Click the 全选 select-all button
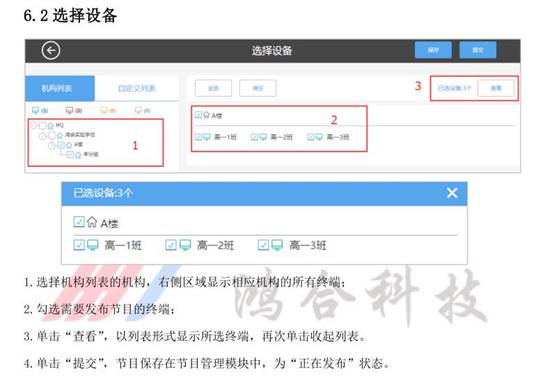 pos(213,88)
